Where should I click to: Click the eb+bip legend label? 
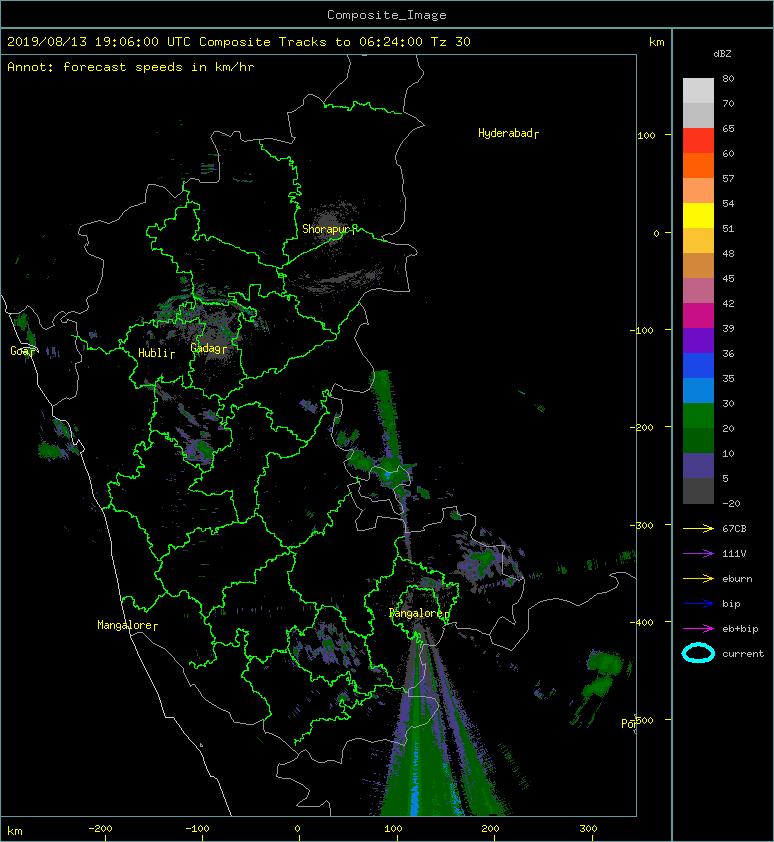pos(740,628)
